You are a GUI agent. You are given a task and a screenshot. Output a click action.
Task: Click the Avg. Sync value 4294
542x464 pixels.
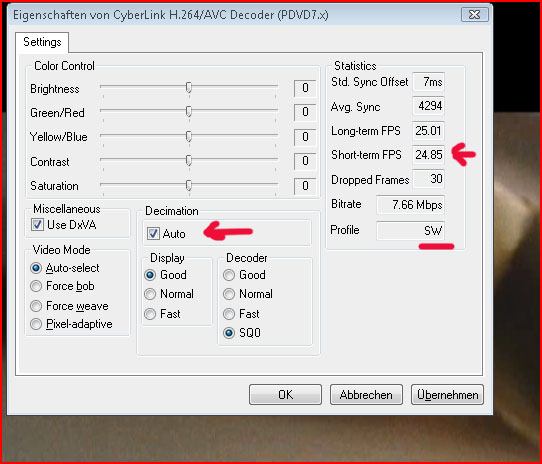pyautogui.click(x=428, y=106)
